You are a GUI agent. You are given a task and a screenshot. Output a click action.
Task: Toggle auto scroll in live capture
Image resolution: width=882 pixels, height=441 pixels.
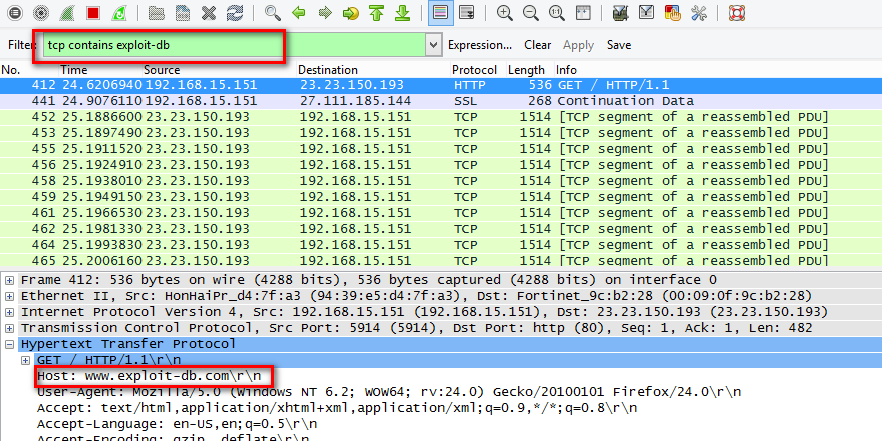(466, 12)
